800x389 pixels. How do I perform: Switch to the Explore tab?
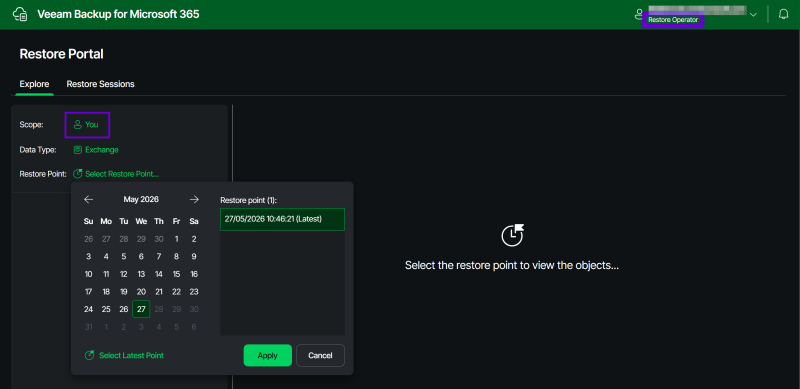[34, 84]
